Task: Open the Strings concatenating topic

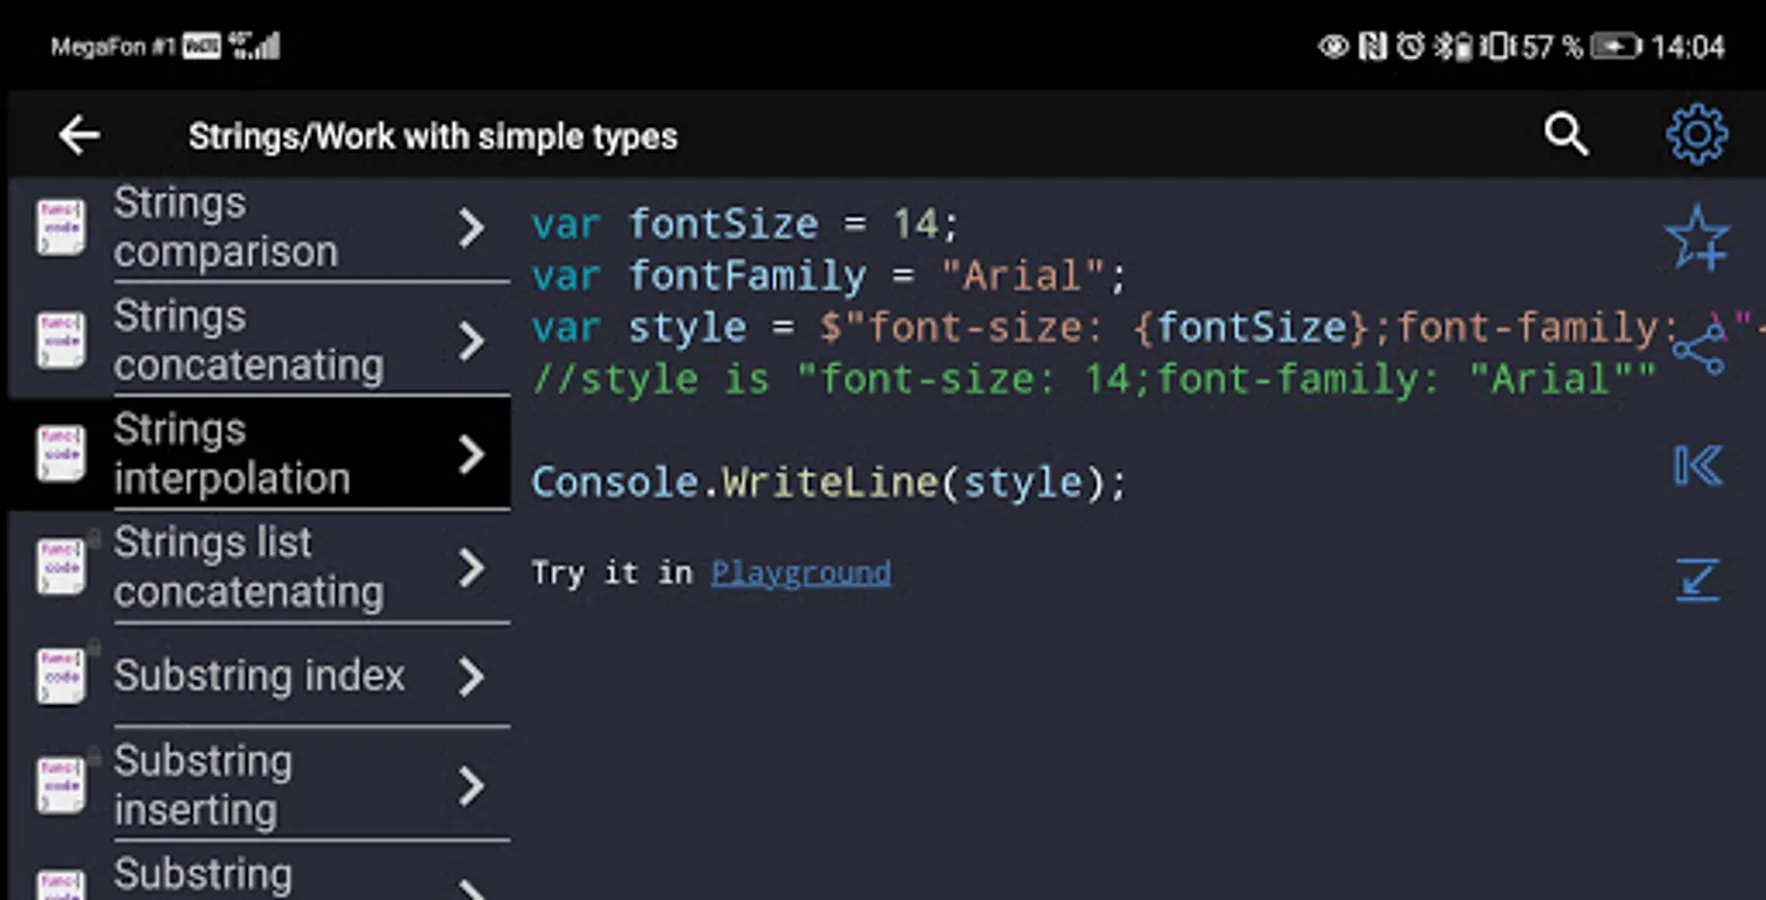Action: (260, 340)
